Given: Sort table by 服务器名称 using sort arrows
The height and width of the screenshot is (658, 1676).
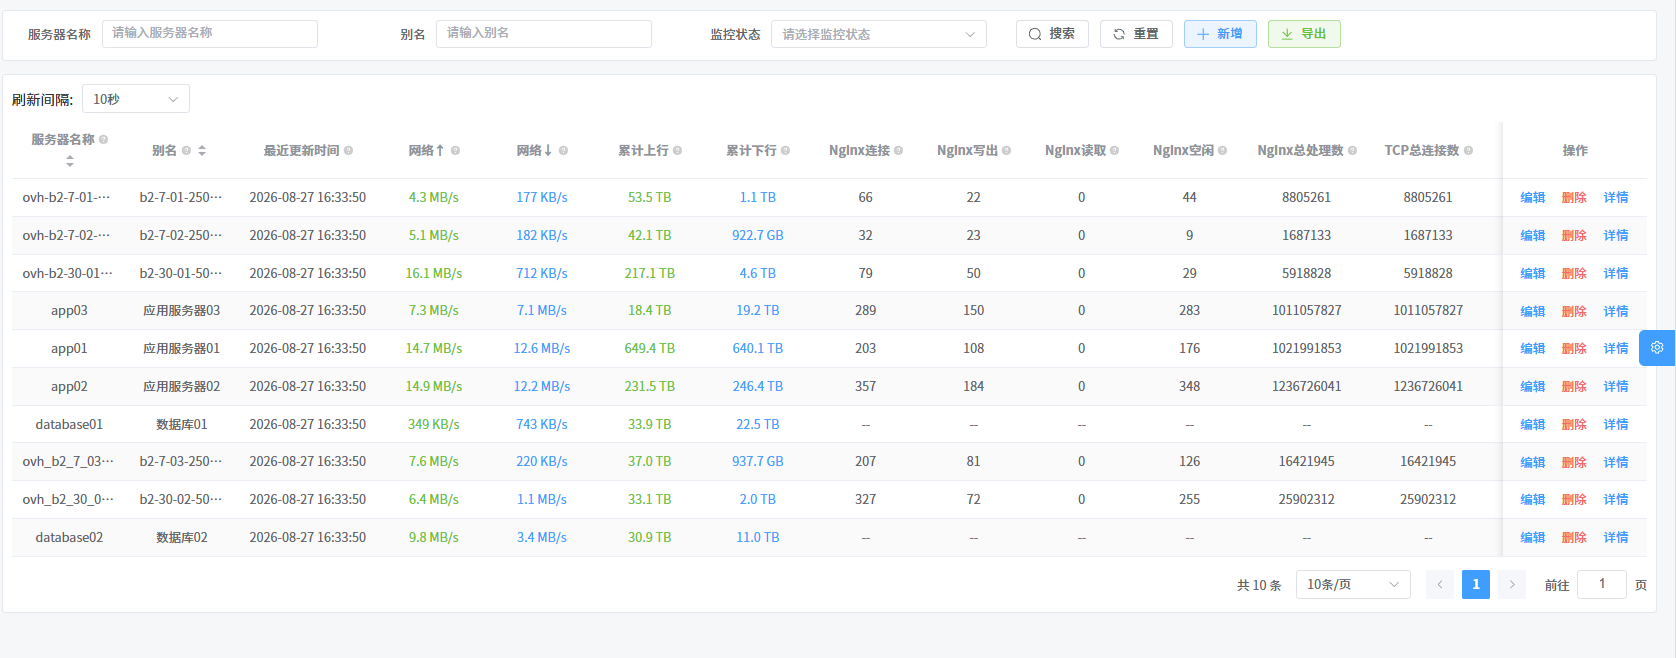Looking at the screenshot, I should pyautogui.click(x=69, y=161).
